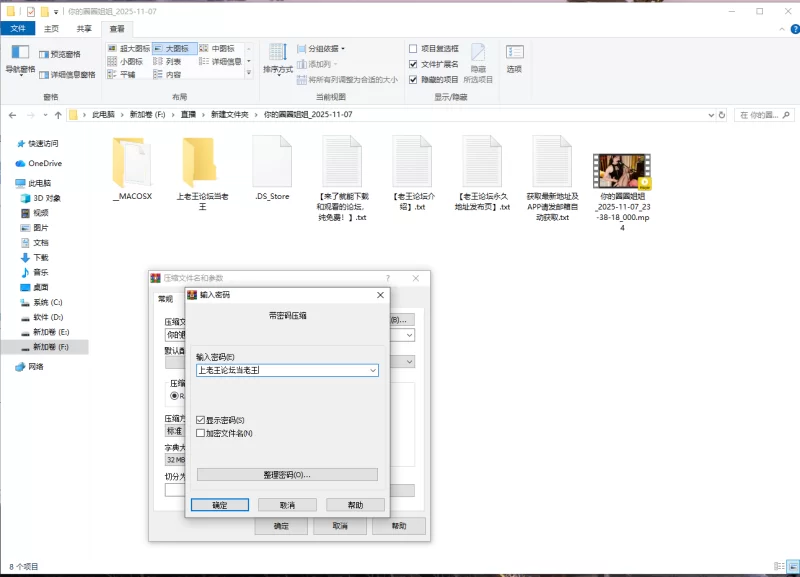Open Network in the sidebar
800x577 pixels.
pyautogui.click(x=30, y=366)
